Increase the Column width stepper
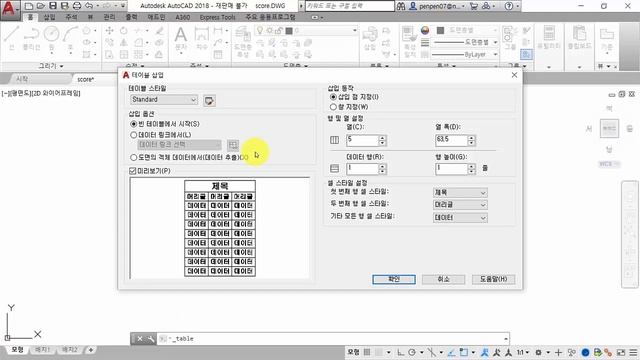 click(471, 138)
